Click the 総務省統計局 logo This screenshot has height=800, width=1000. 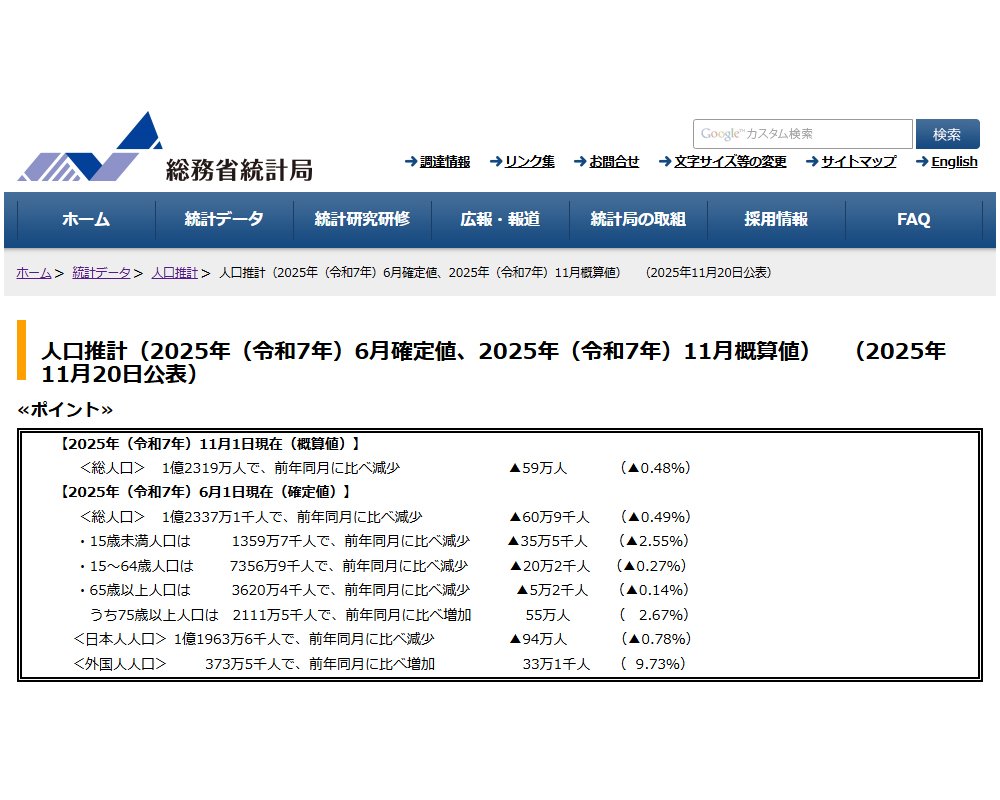[x=165, y=150]
